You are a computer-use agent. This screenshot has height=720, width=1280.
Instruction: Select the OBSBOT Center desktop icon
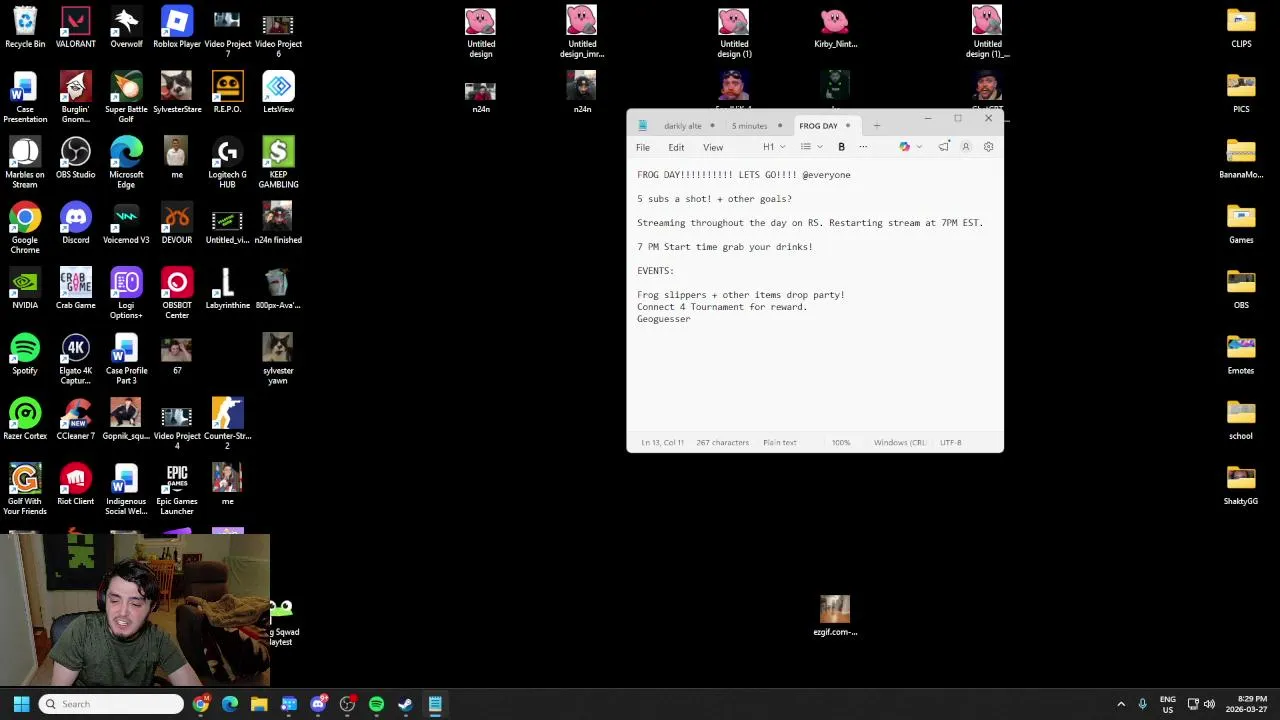pyautogui.click(x=177, y=295)
